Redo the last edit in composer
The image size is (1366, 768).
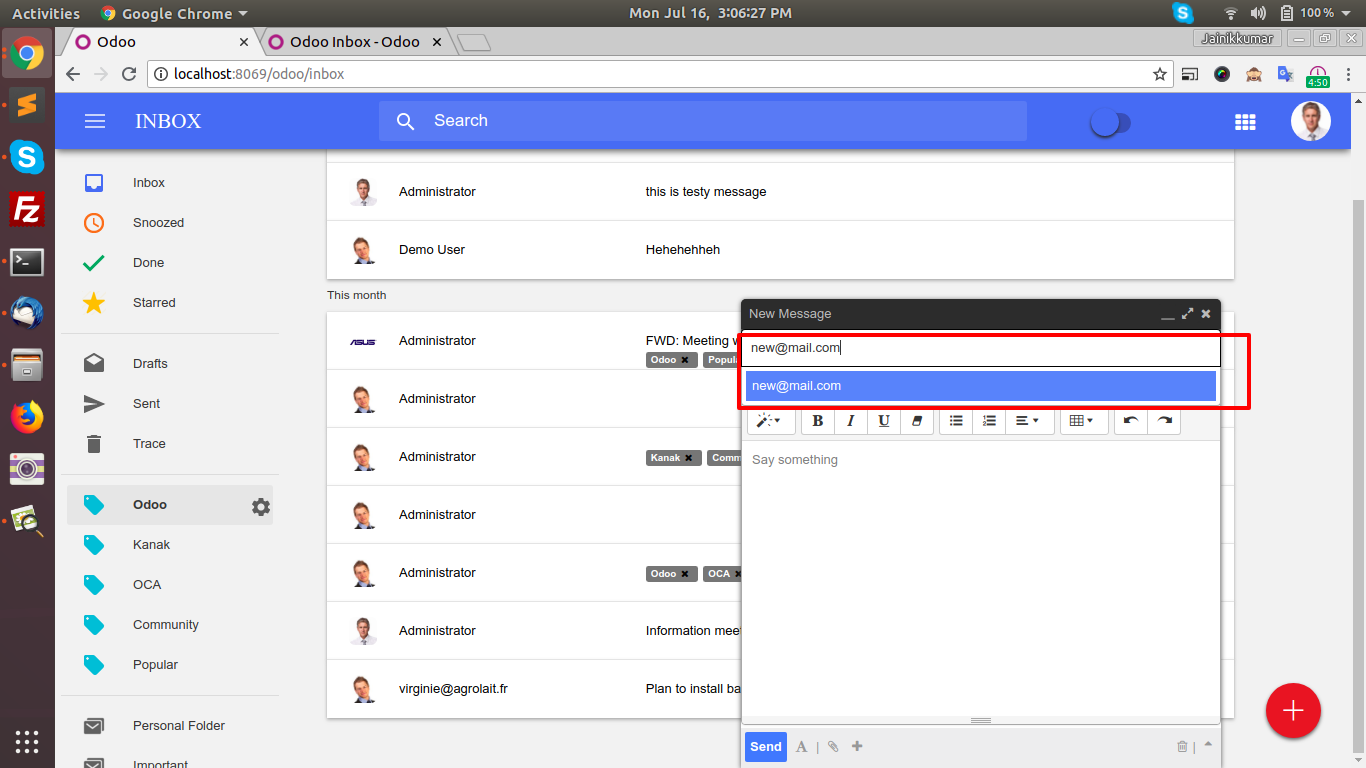coord(1164,421)
